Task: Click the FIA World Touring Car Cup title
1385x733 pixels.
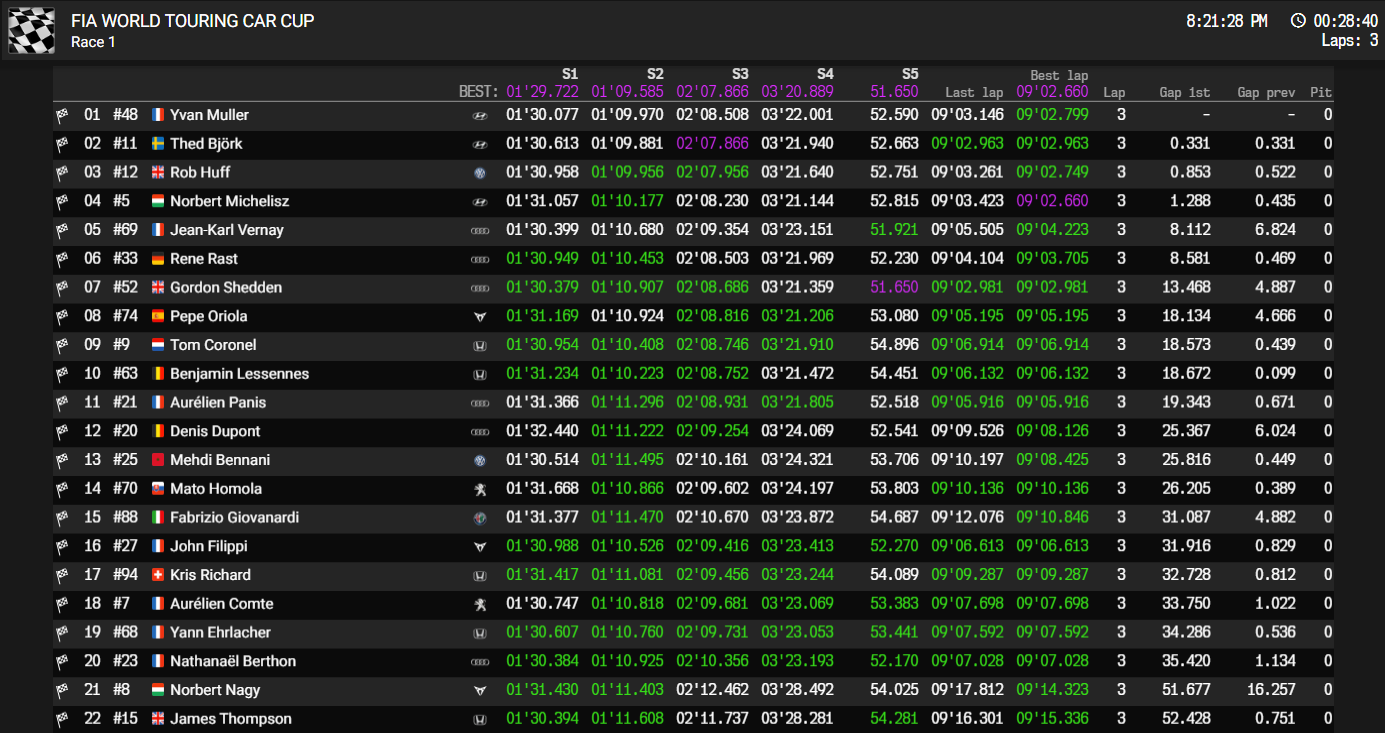Action: [x=192, y=21]
